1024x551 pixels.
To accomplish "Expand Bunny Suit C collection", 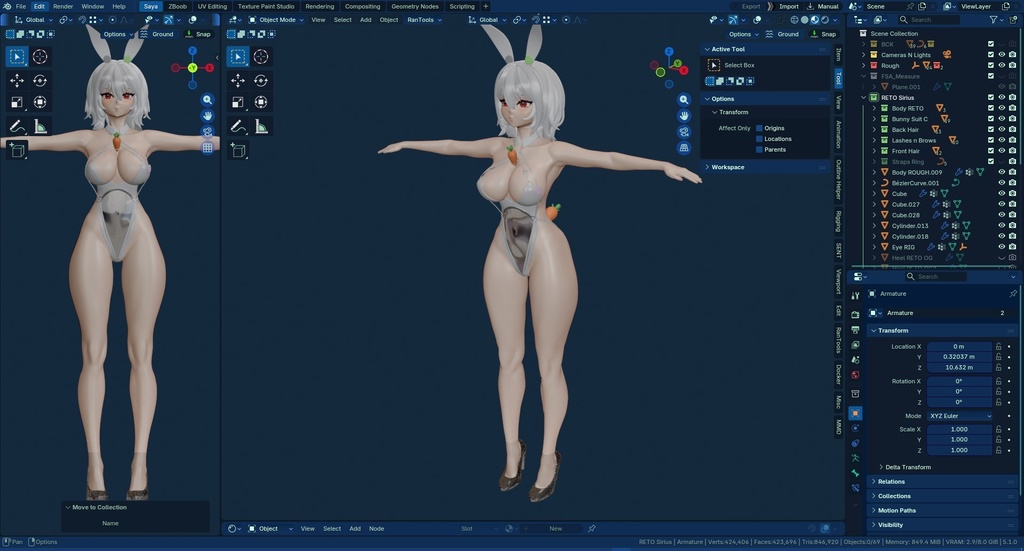I will [x=874, y=119].
